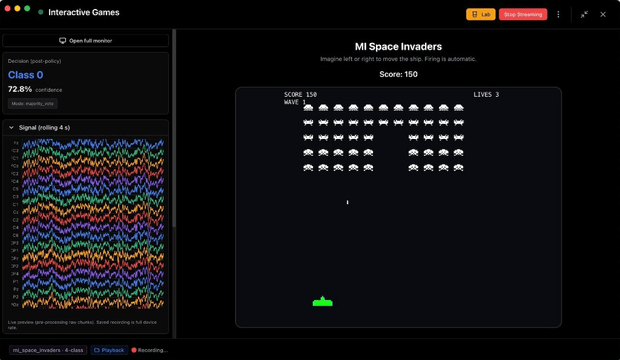This screenshot has height=360, width=620.
Task: Click the green player ship in the game
Action: point(323,301)
